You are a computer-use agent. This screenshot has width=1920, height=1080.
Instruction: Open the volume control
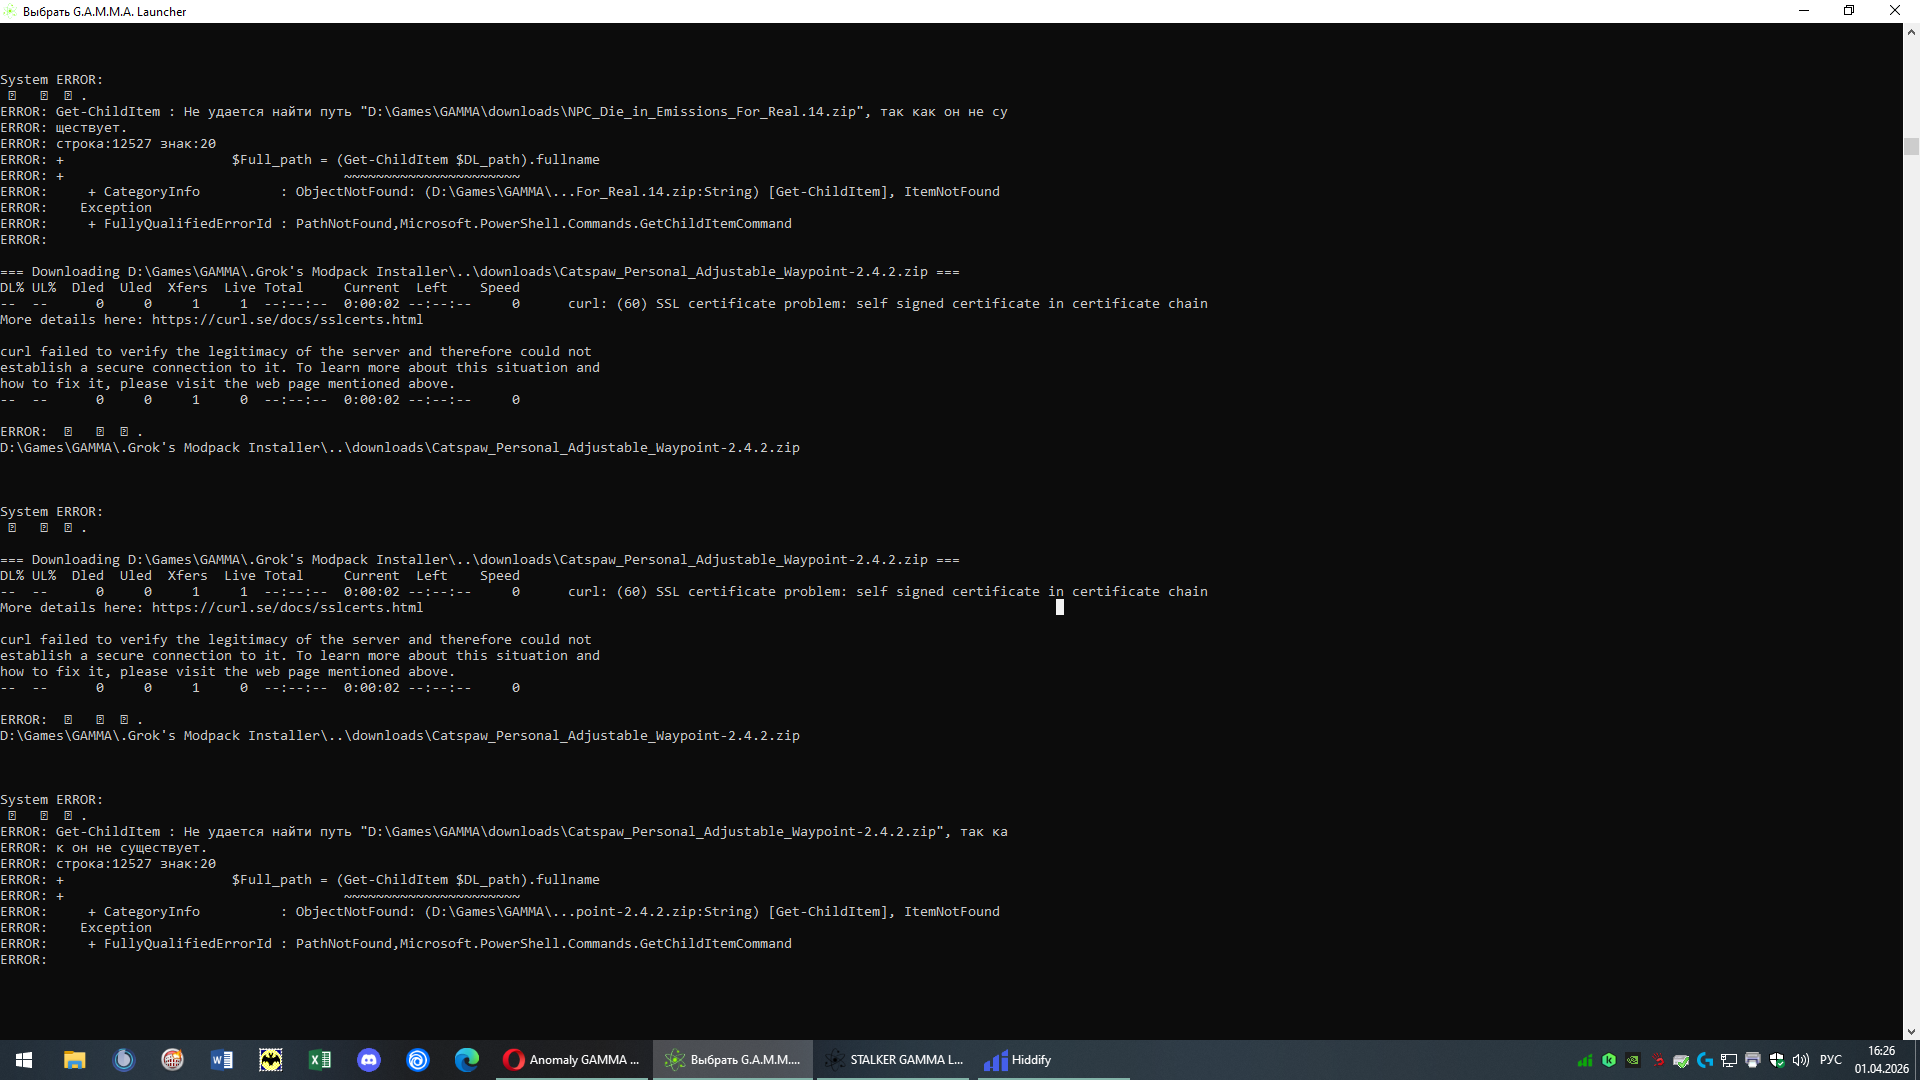click(x=1801, y=1060)
